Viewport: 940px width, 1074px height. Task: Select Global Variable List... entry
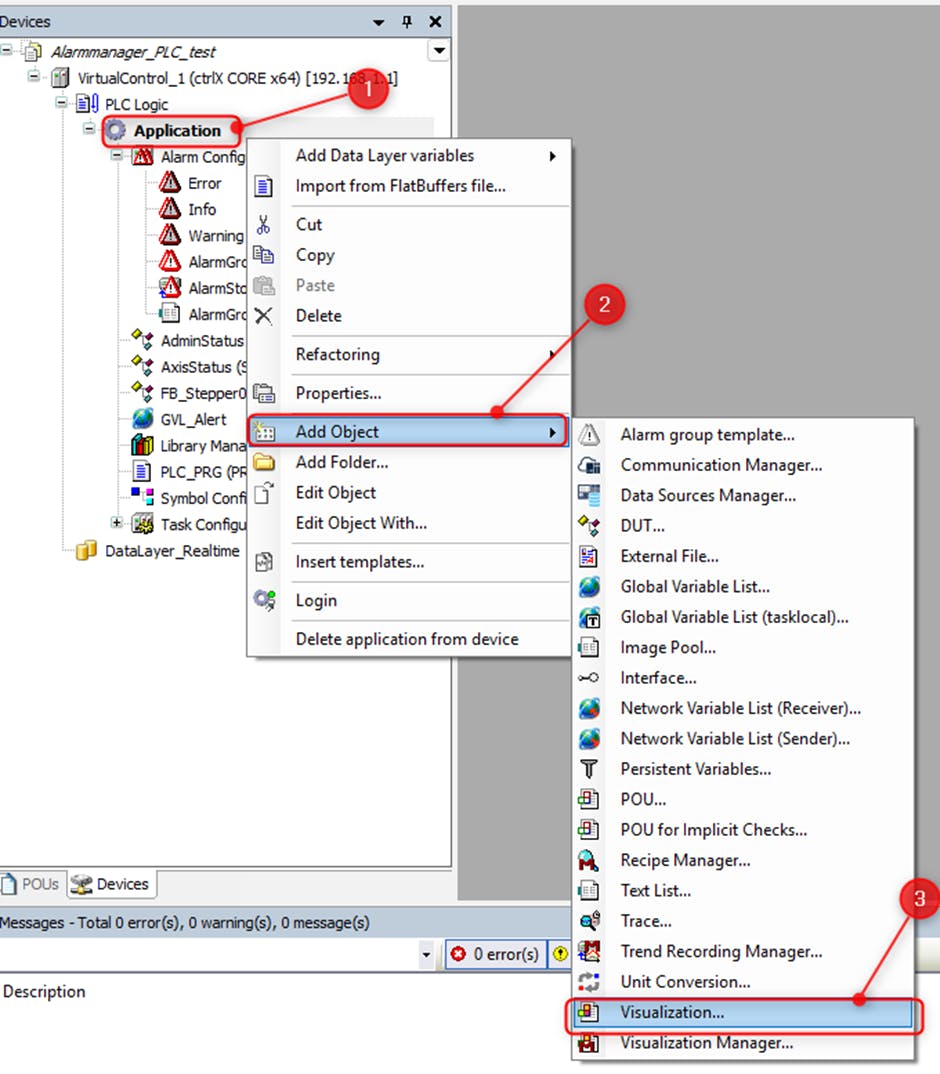click(x=695, y=587)
